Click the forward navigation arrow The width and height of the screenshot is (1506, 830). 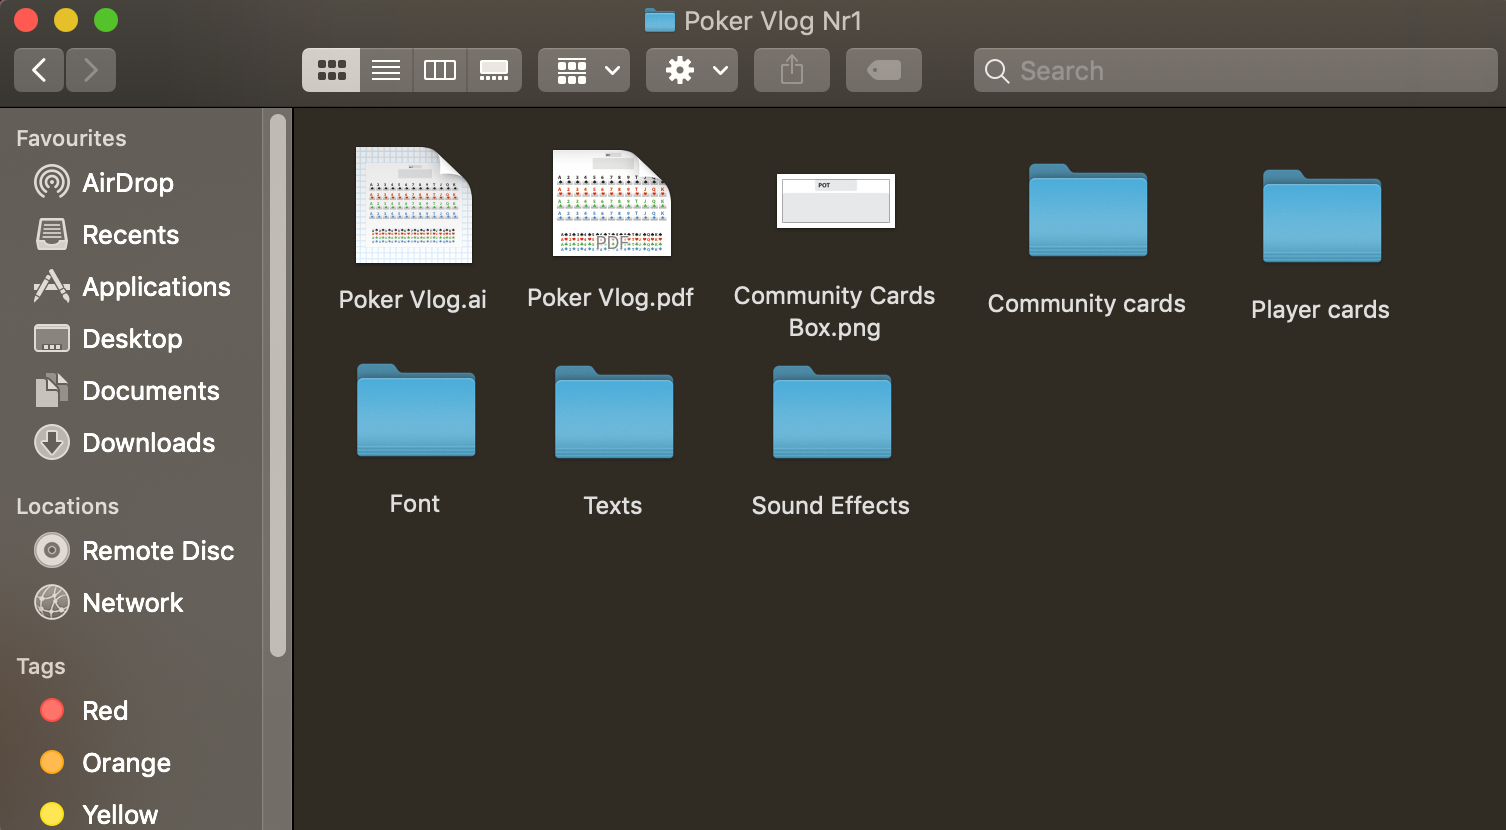point(91,70)
